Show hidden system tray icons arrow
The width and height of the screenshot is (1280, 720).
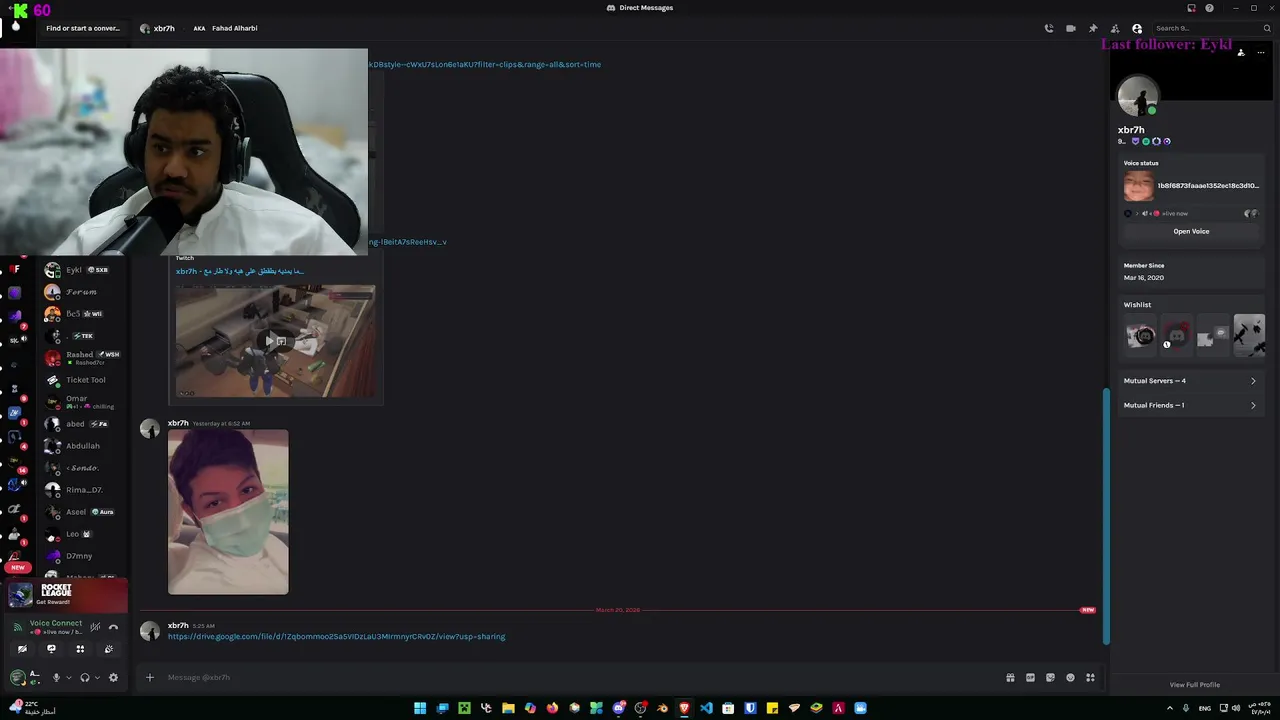tap(1170, 708)
